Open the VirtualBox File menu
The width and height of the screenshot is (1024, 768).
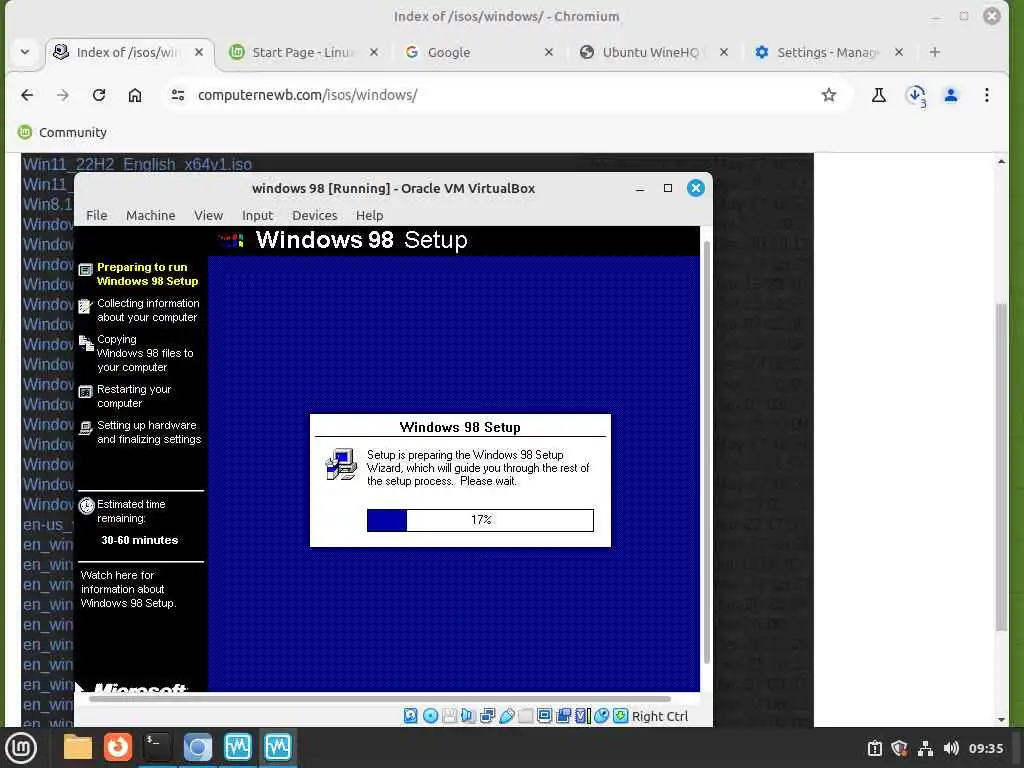pos(97,216)
